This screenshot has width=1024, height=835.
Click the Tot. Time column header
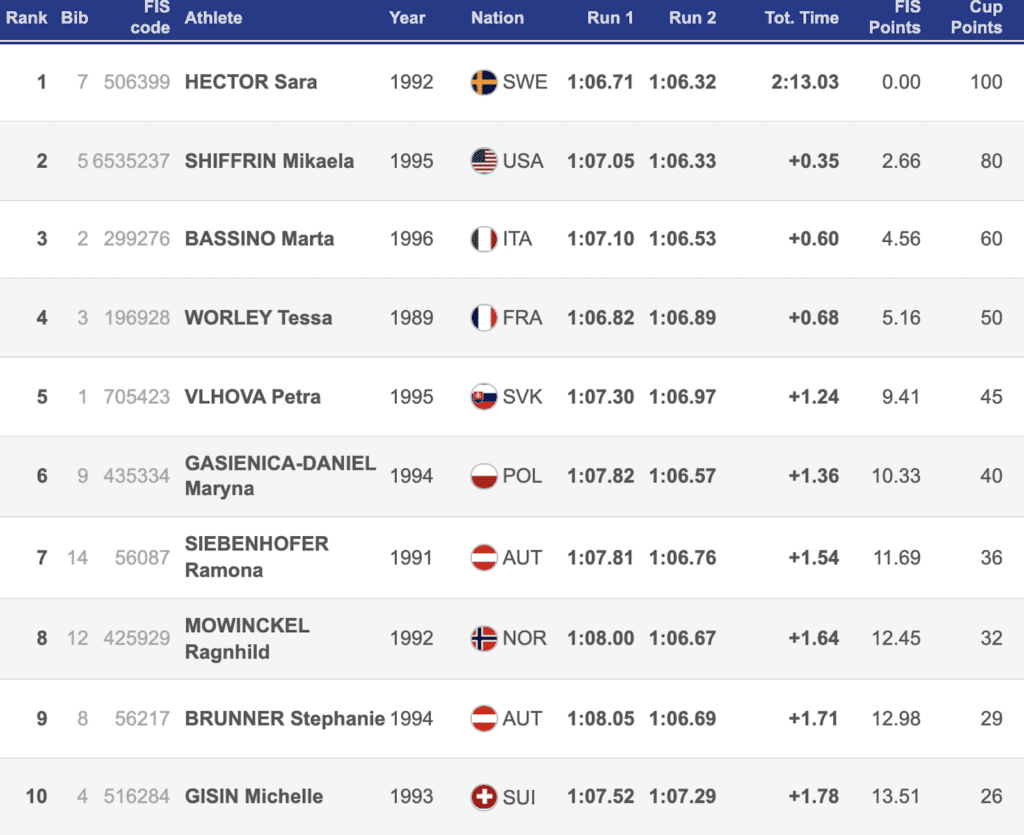[x=801, y=18]
